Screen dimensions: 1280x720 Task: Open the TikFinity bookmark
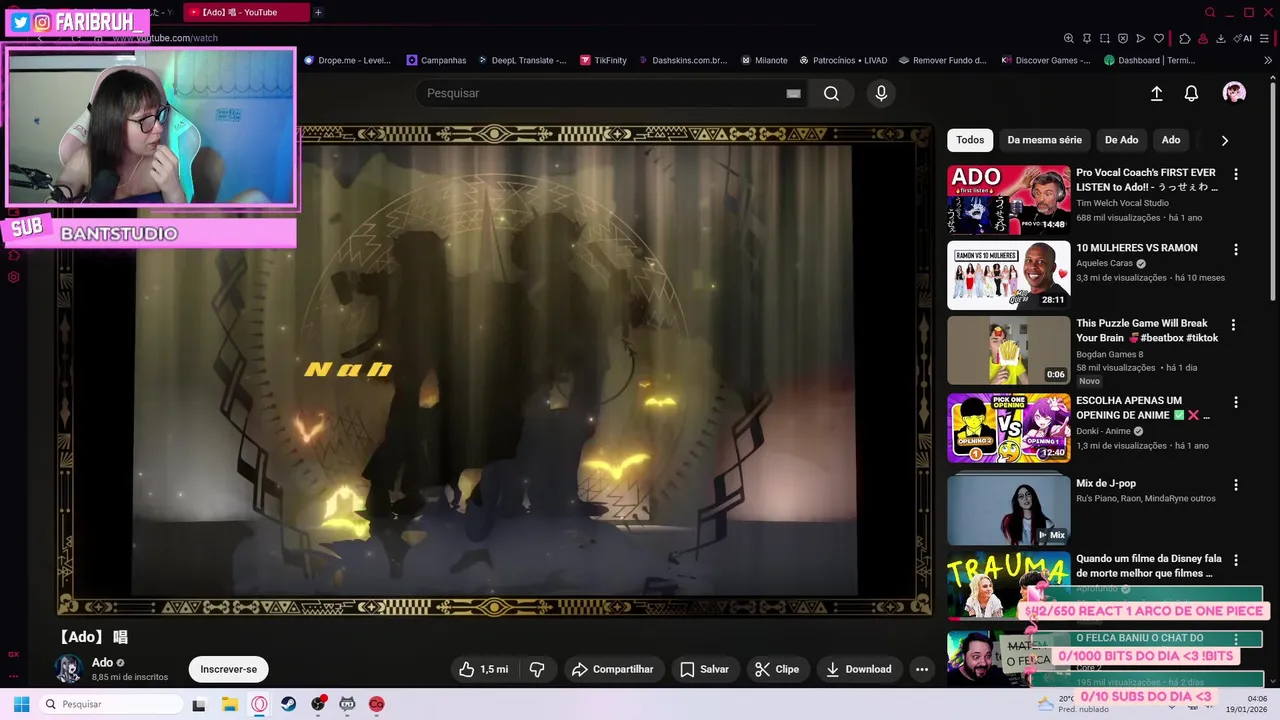pos(603,60)
